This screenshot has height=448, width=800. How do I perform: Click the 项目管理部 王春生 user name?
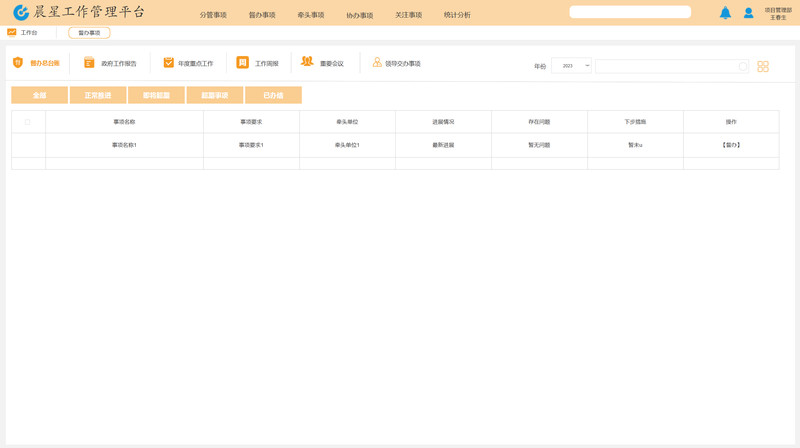[778, 14]
